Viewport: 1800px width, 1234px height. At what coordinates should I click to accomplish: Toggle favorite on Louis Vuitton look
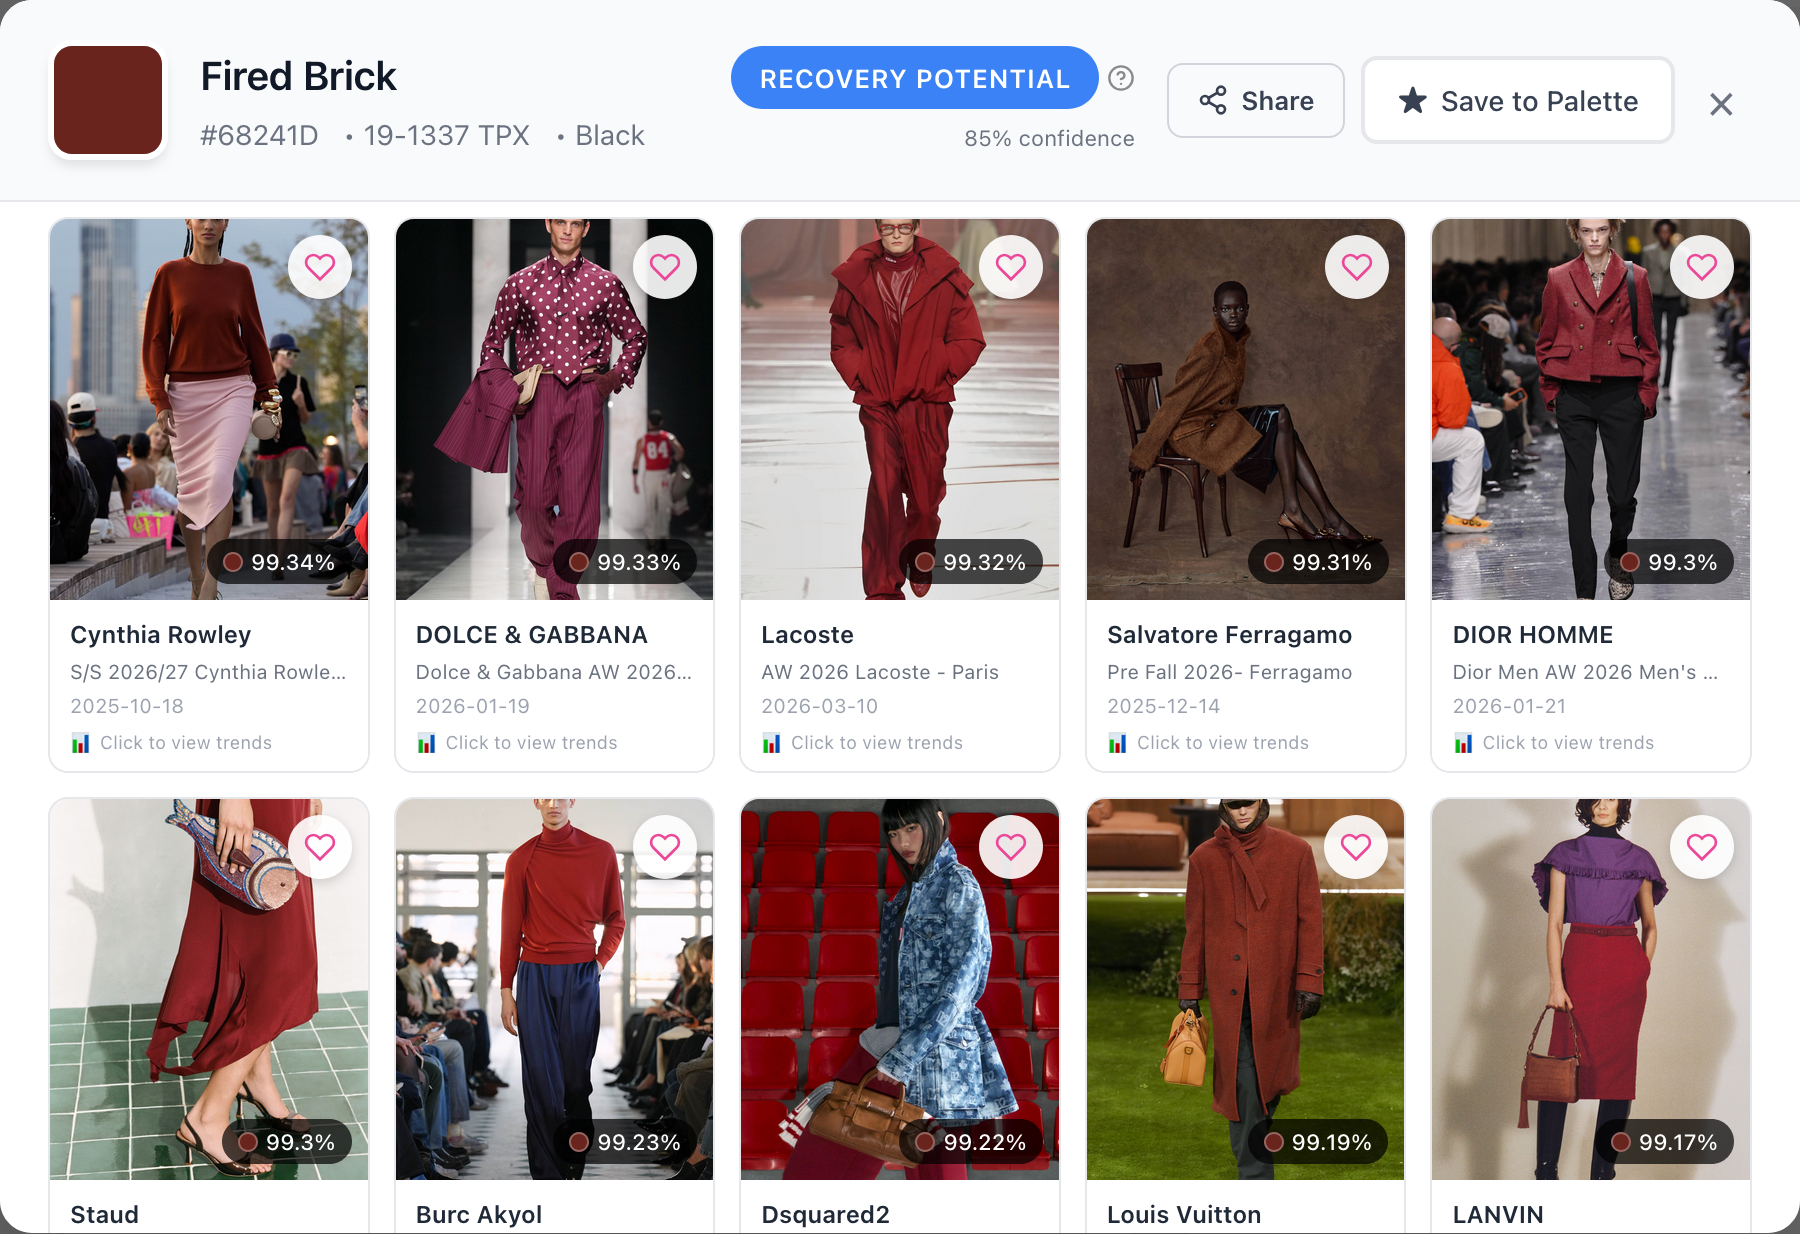click(1356, 847)
